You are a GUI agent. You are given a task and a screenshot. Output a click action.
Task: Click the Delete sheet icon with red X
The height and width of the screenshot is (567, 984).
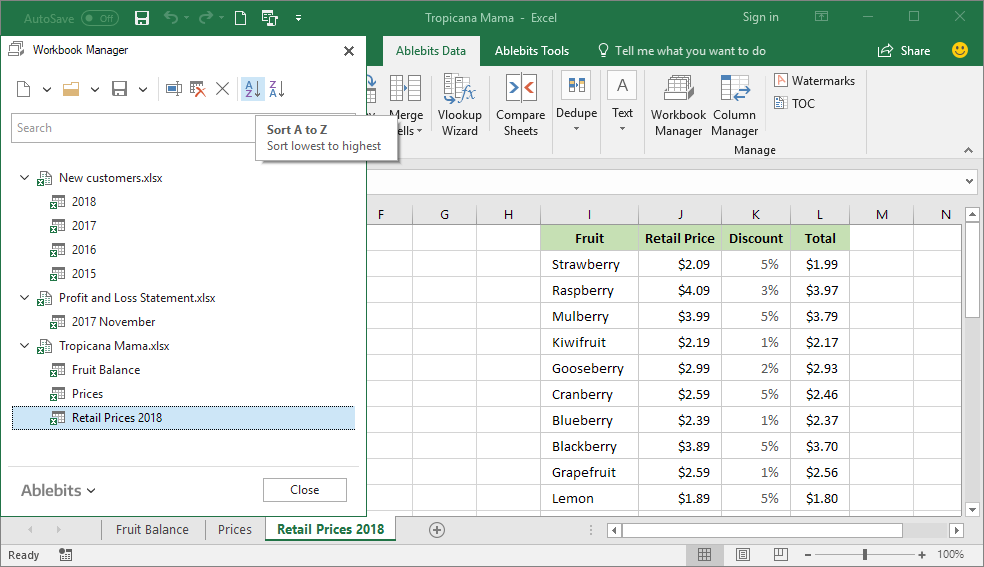coord(198,89)
